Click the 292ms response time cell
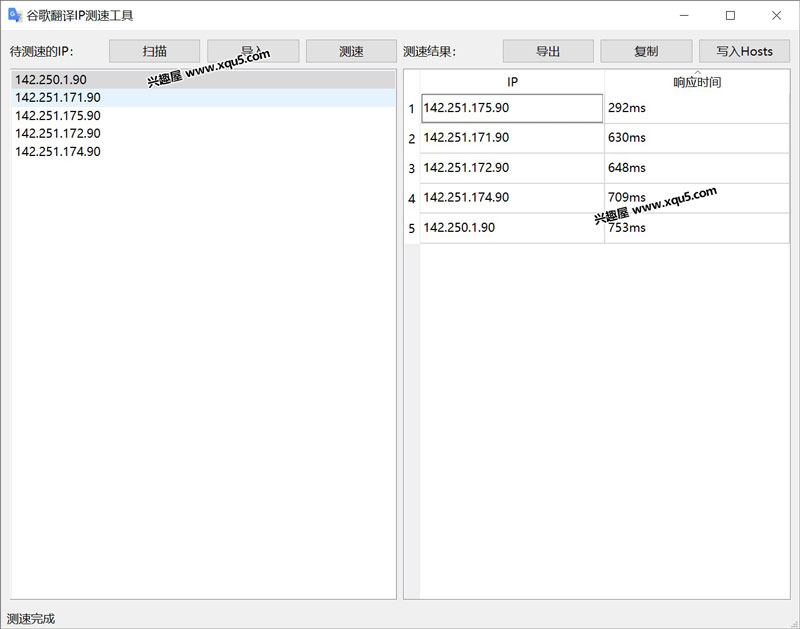 tap(697, 108)
